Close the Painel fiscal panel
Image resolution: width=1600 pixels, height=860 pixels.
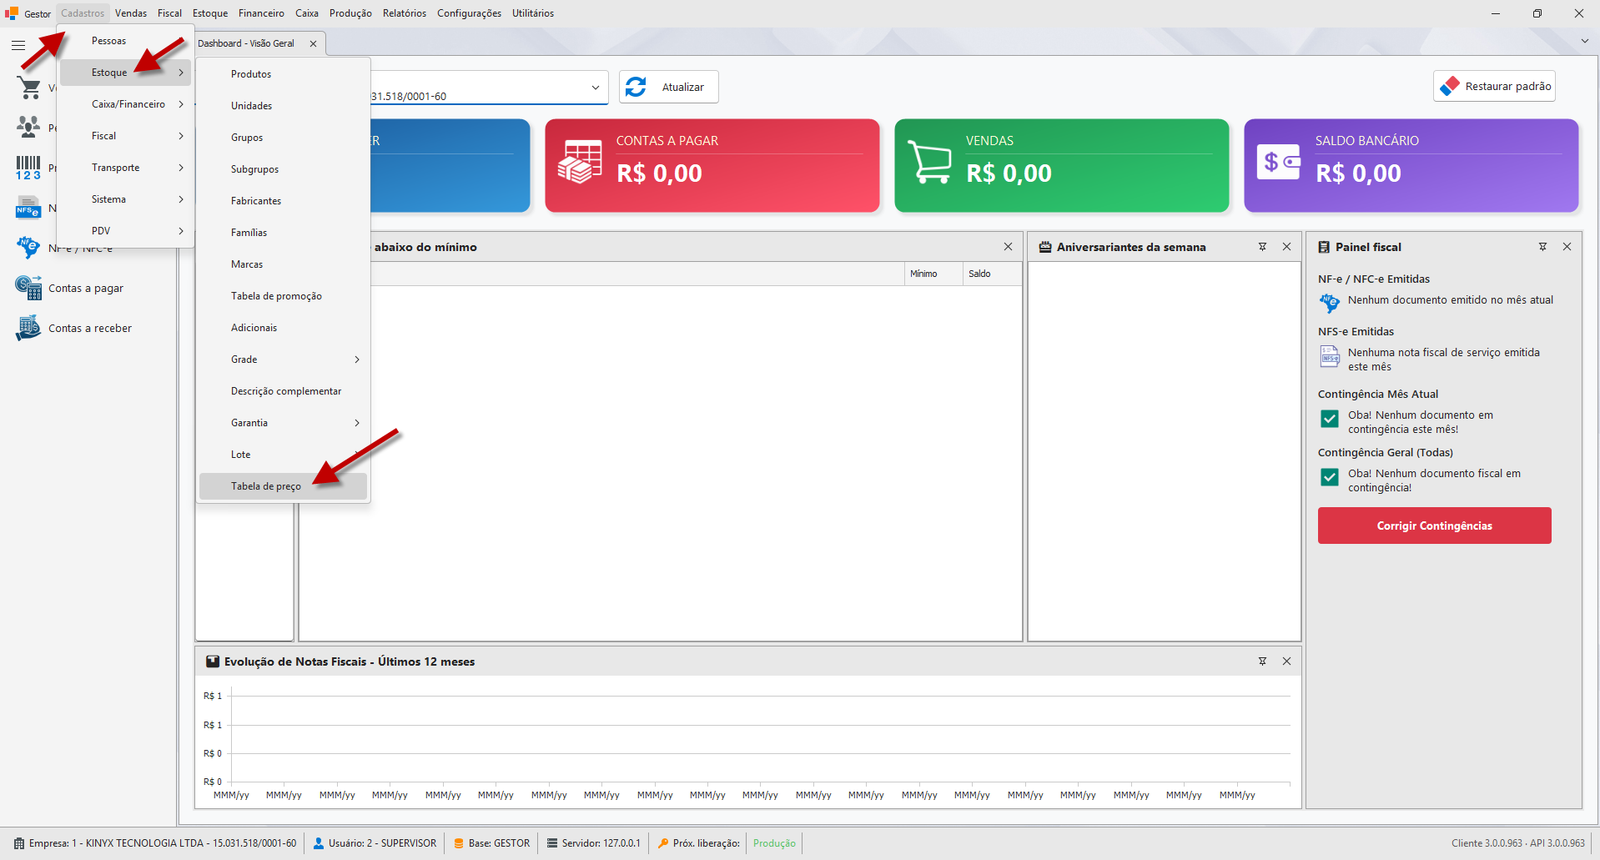pyautogui.click(x=1567, y=247)
